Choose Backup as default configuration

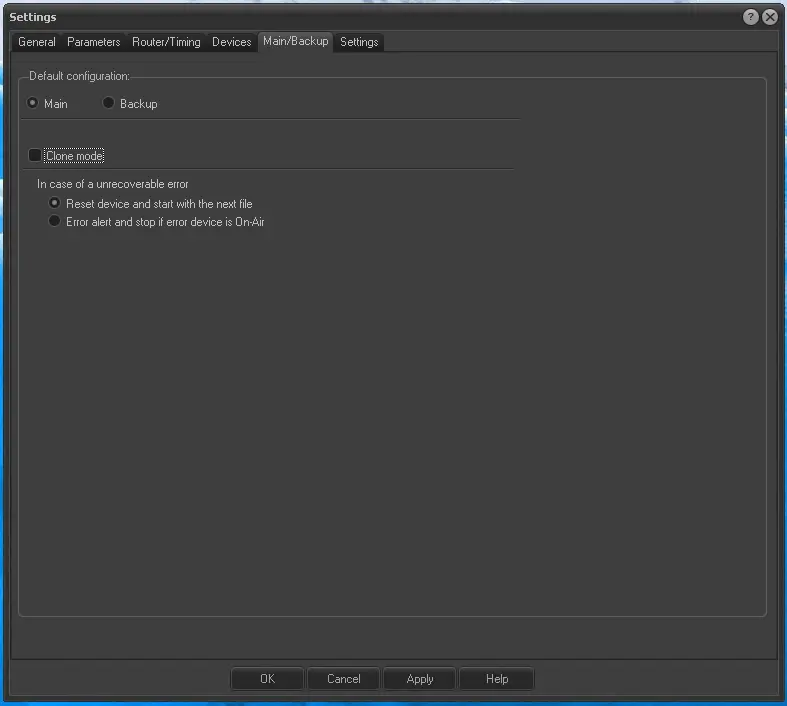[109, 103]
